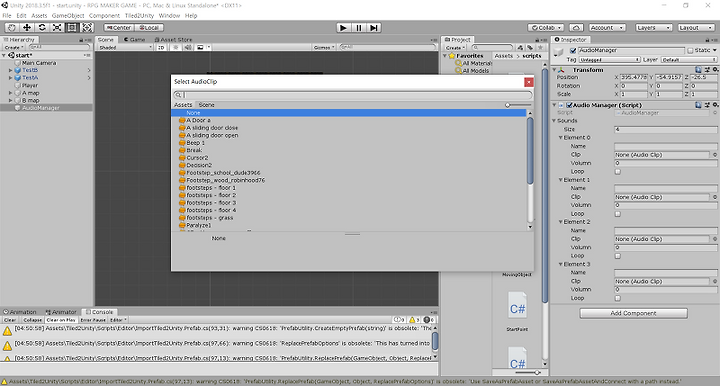Adjust Project panel icon size slider
720x386 pixels.
[527, 373]
